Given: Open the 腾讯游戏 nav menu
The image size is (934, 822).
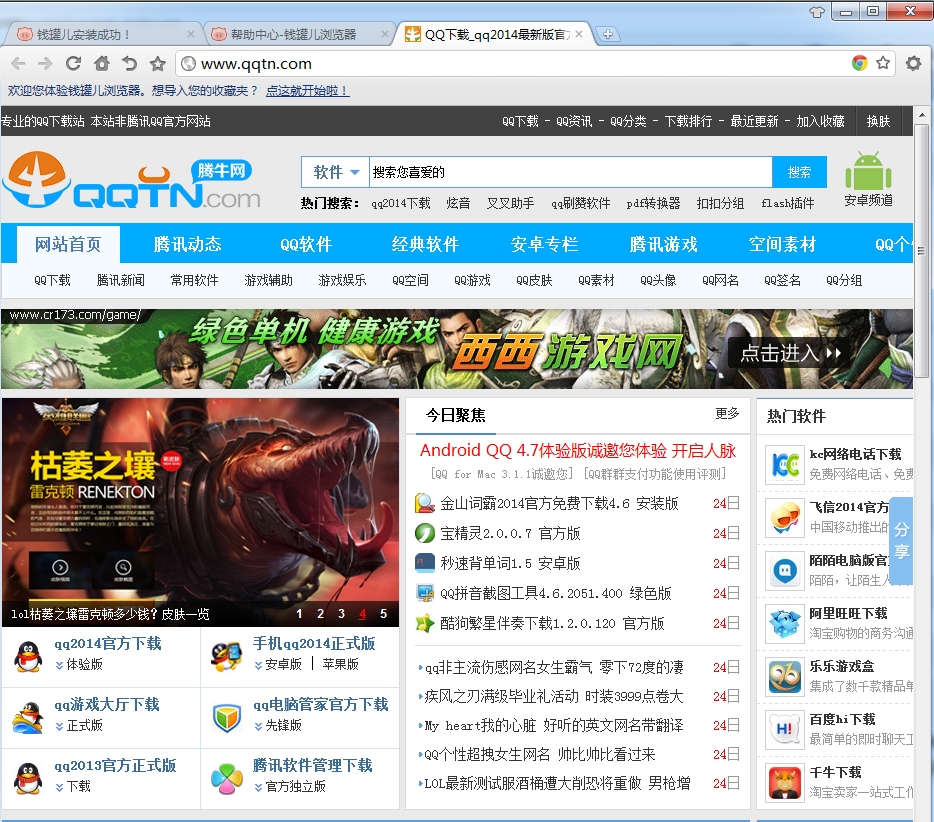Looking at the screenshot, I should coord(664,244).
